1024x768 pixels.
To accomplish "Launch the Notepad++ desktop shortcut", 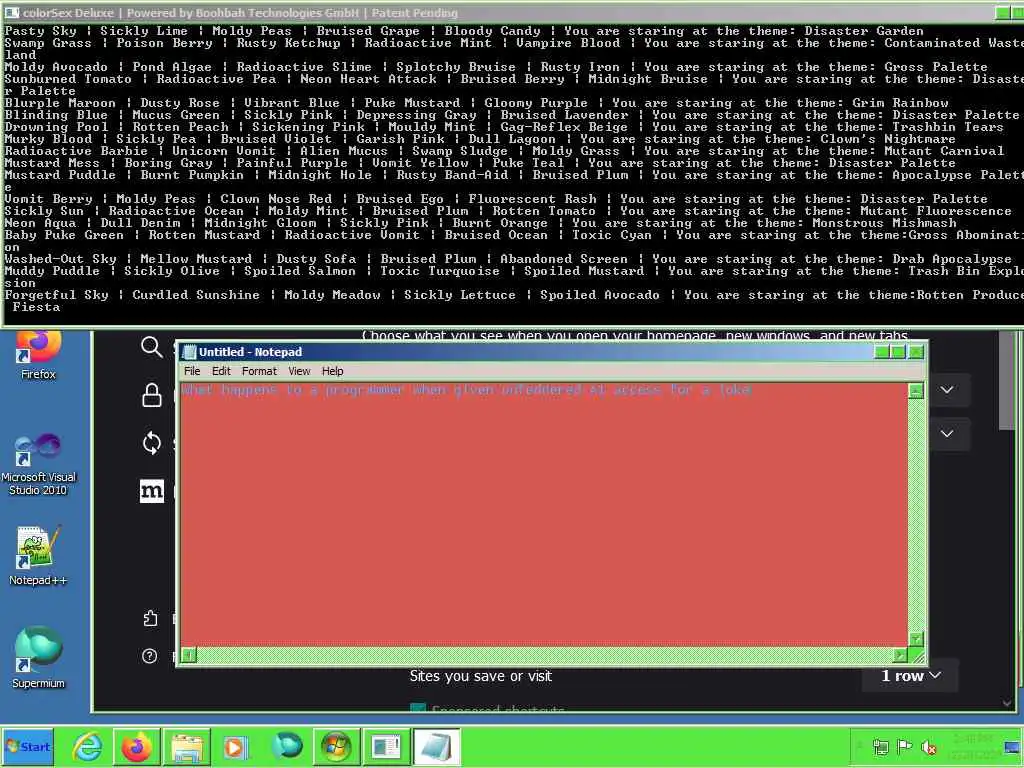I will (x=38, y=555).
